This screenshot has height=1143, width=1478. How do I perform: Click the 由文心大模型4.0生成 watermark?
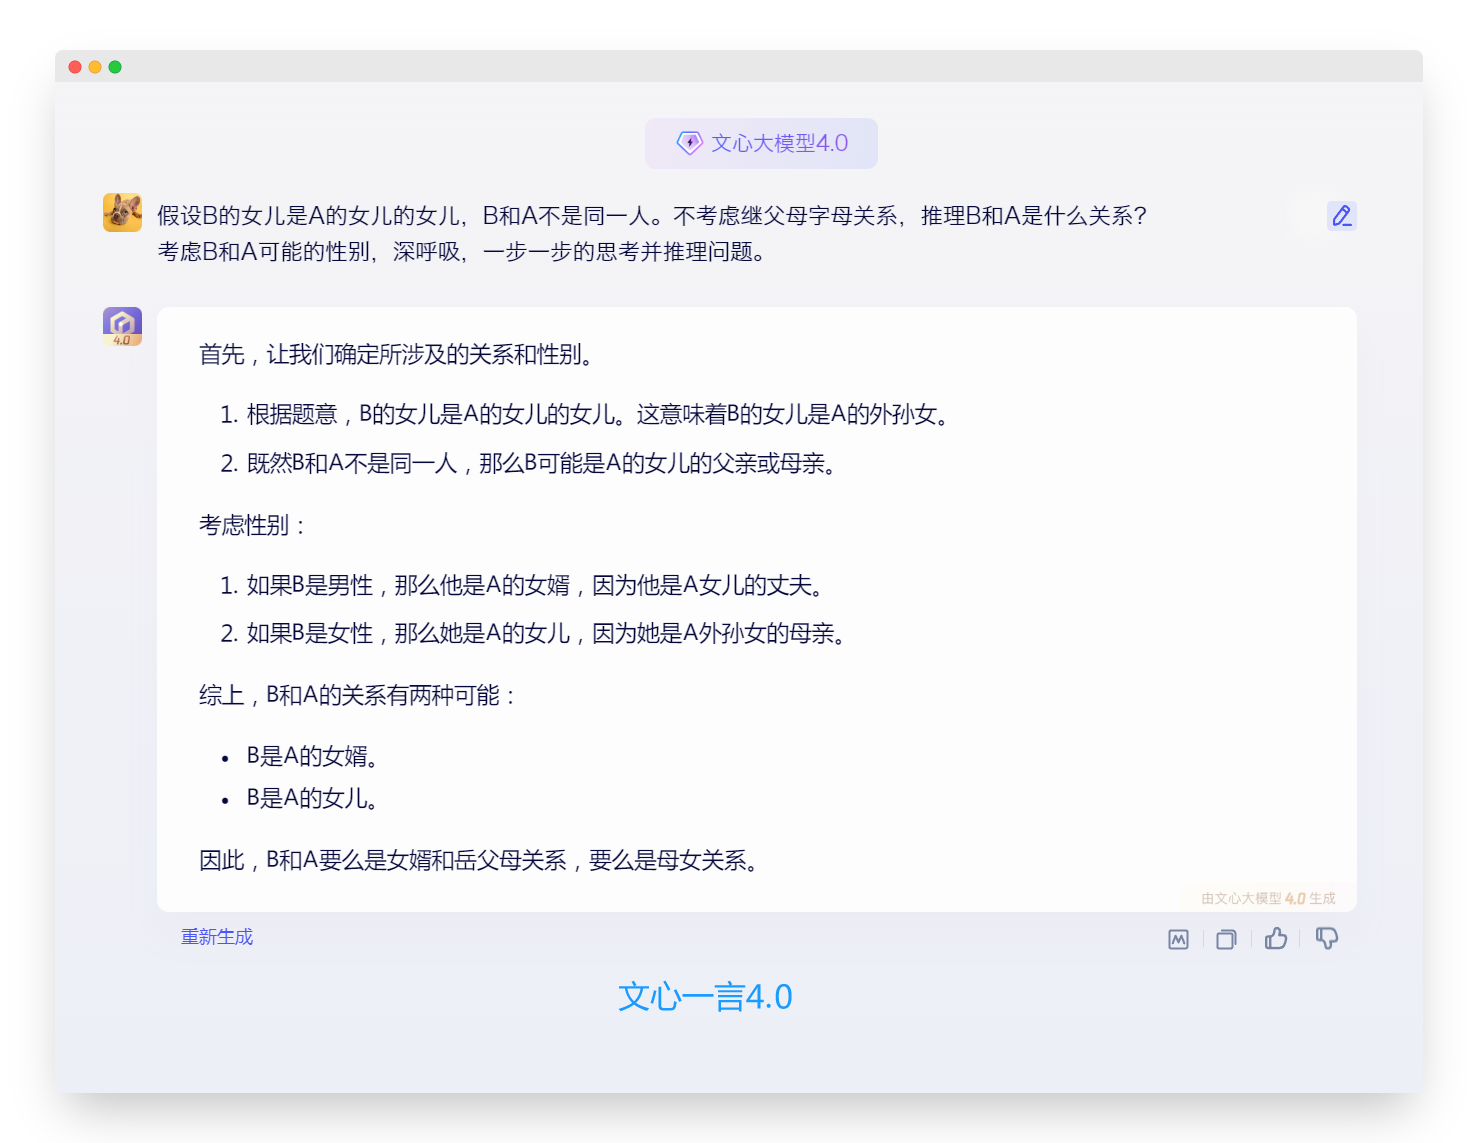[x=1268, y=898]
